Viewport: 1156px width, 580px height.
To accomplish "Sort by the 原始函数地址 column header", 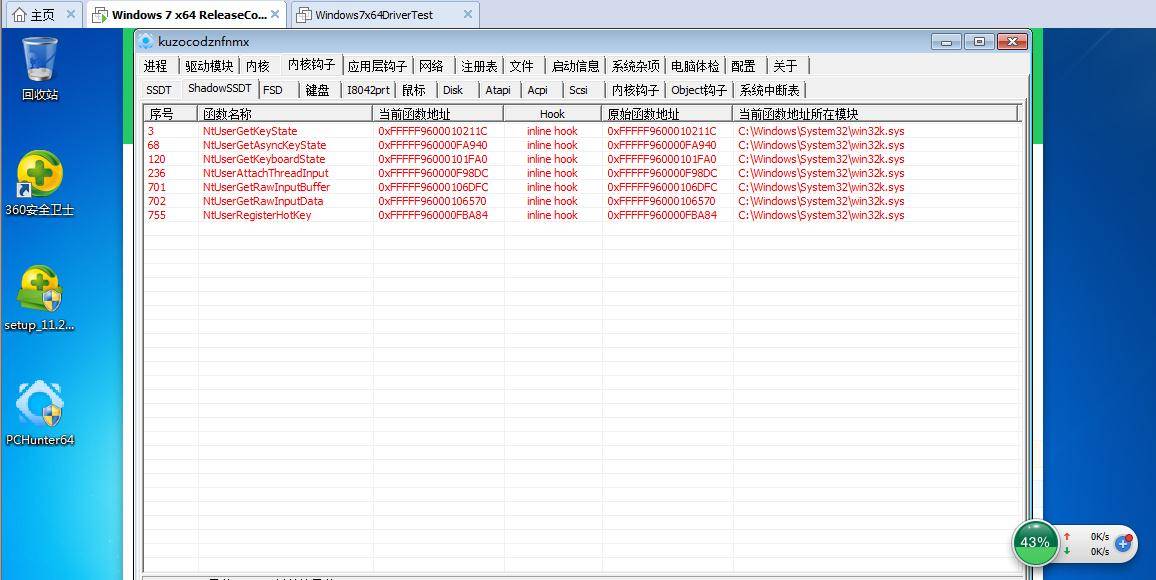I will tap(666, 113).
